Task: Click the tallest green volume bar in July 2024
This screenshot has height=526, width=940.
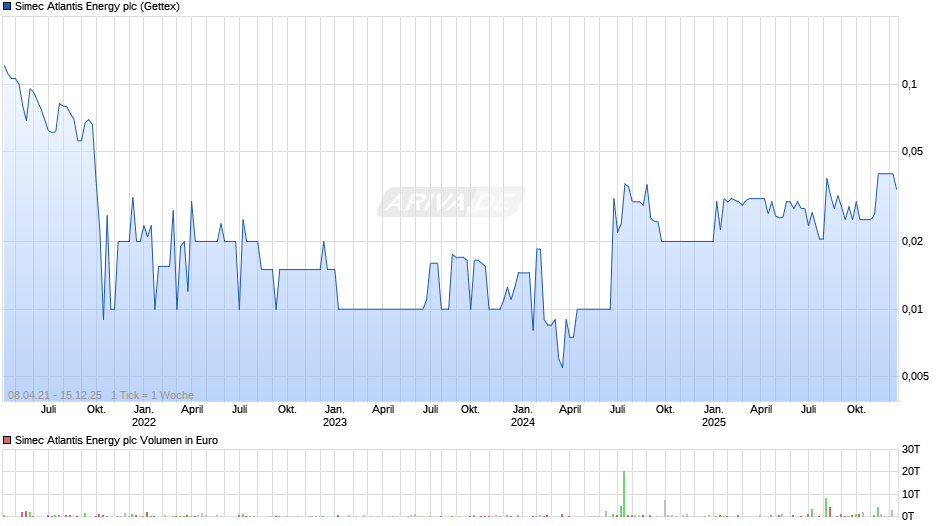Action: pyautogui.click(x=624, y=494)
